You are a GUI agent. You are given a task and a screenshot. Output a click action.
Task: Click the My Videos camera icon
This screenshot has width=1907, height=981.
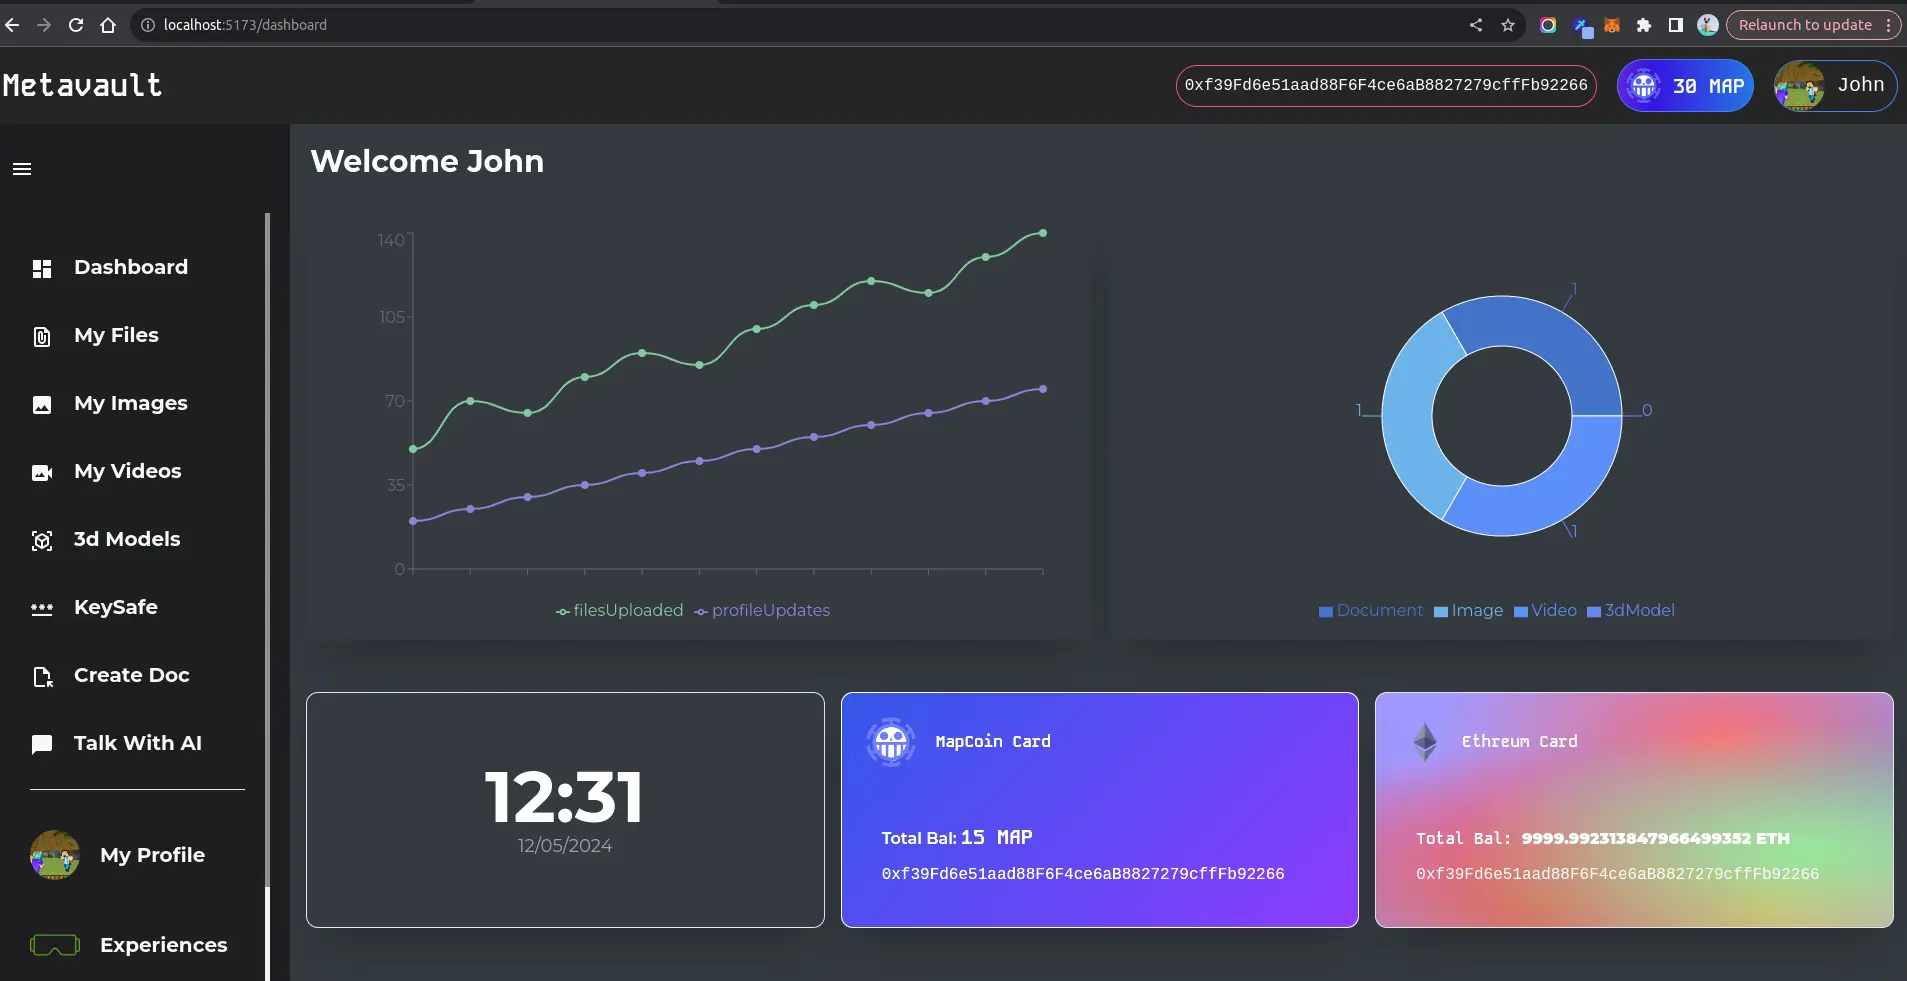coord(42,473)
